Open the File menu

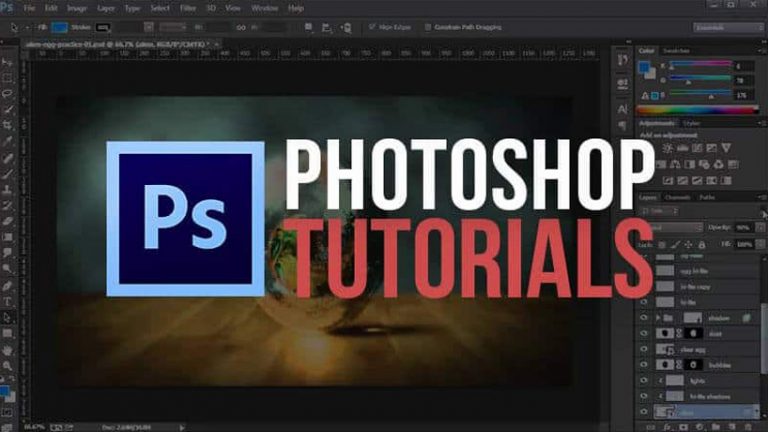(29, 8)
